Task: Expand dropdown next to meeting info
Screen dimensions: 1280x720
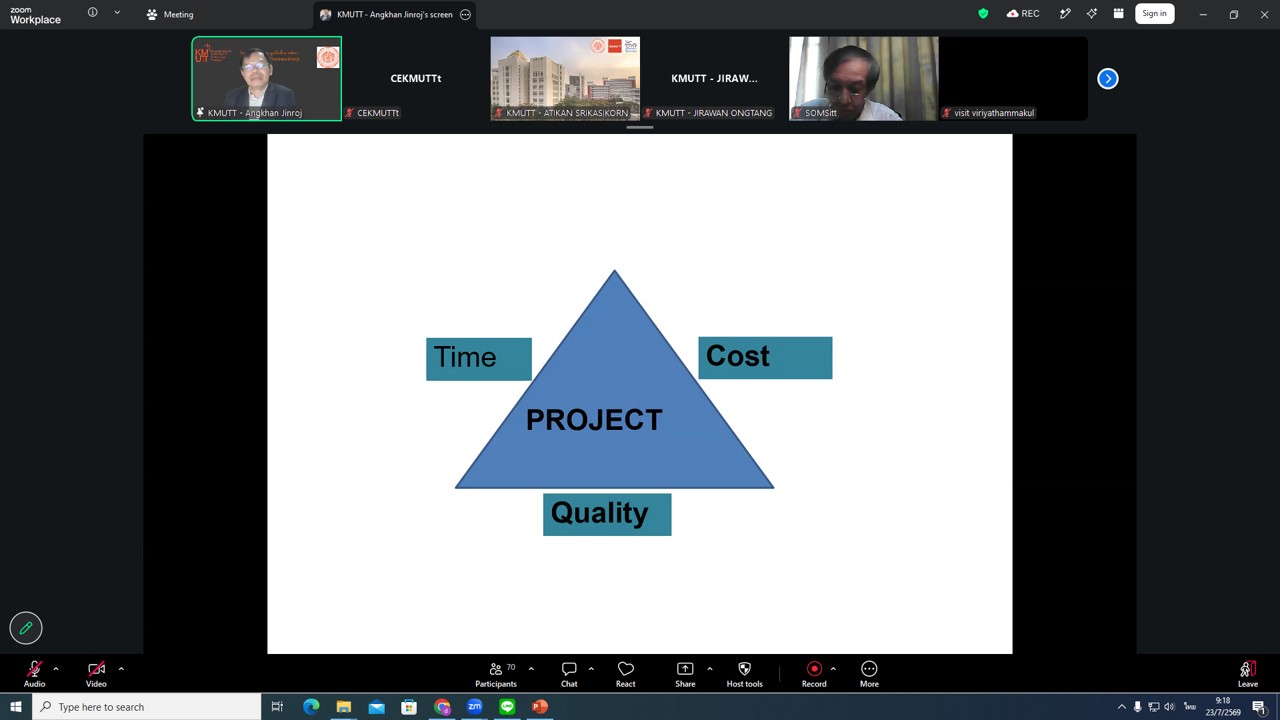Action: [x=117, y=13]
